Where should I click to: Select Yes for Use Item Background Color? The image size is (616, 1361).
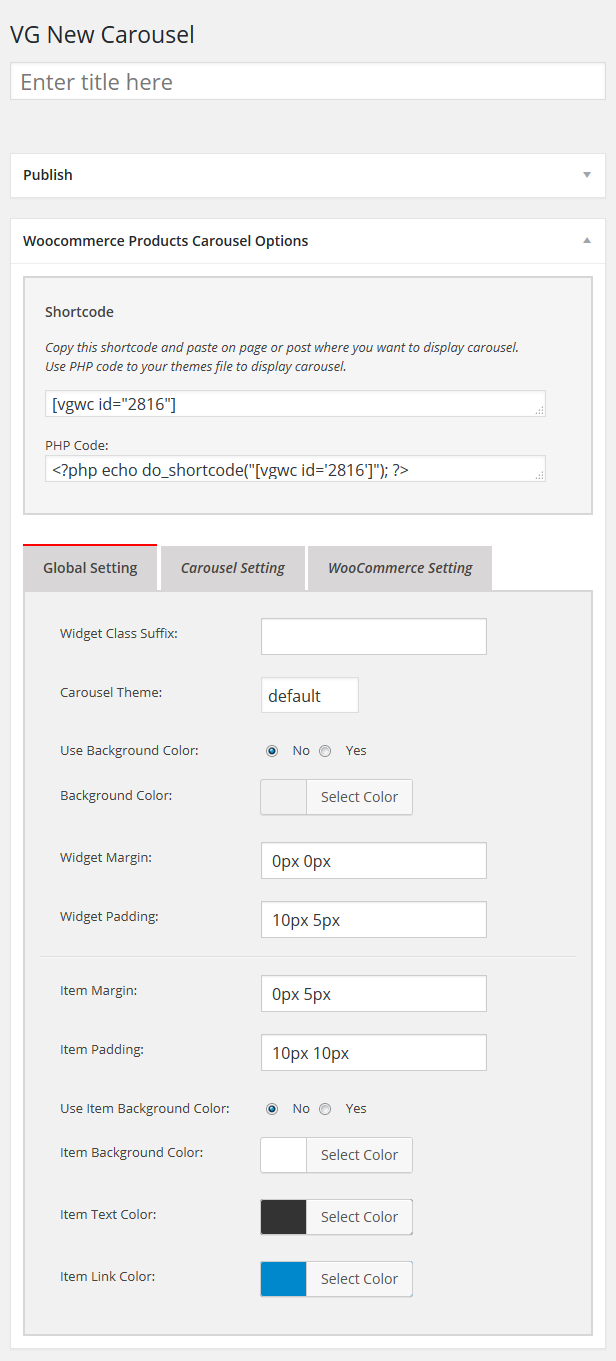point(325,1109)
